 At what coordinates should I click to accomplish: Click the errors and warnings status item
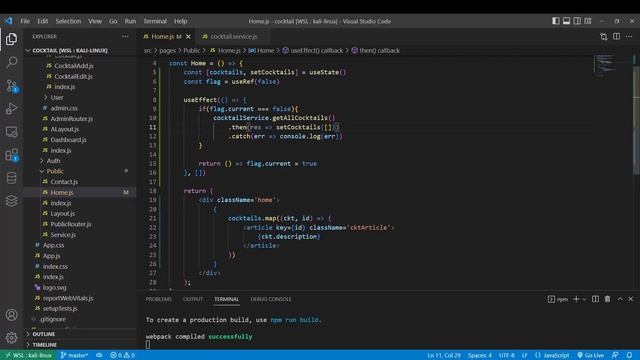tap(122, 355)
